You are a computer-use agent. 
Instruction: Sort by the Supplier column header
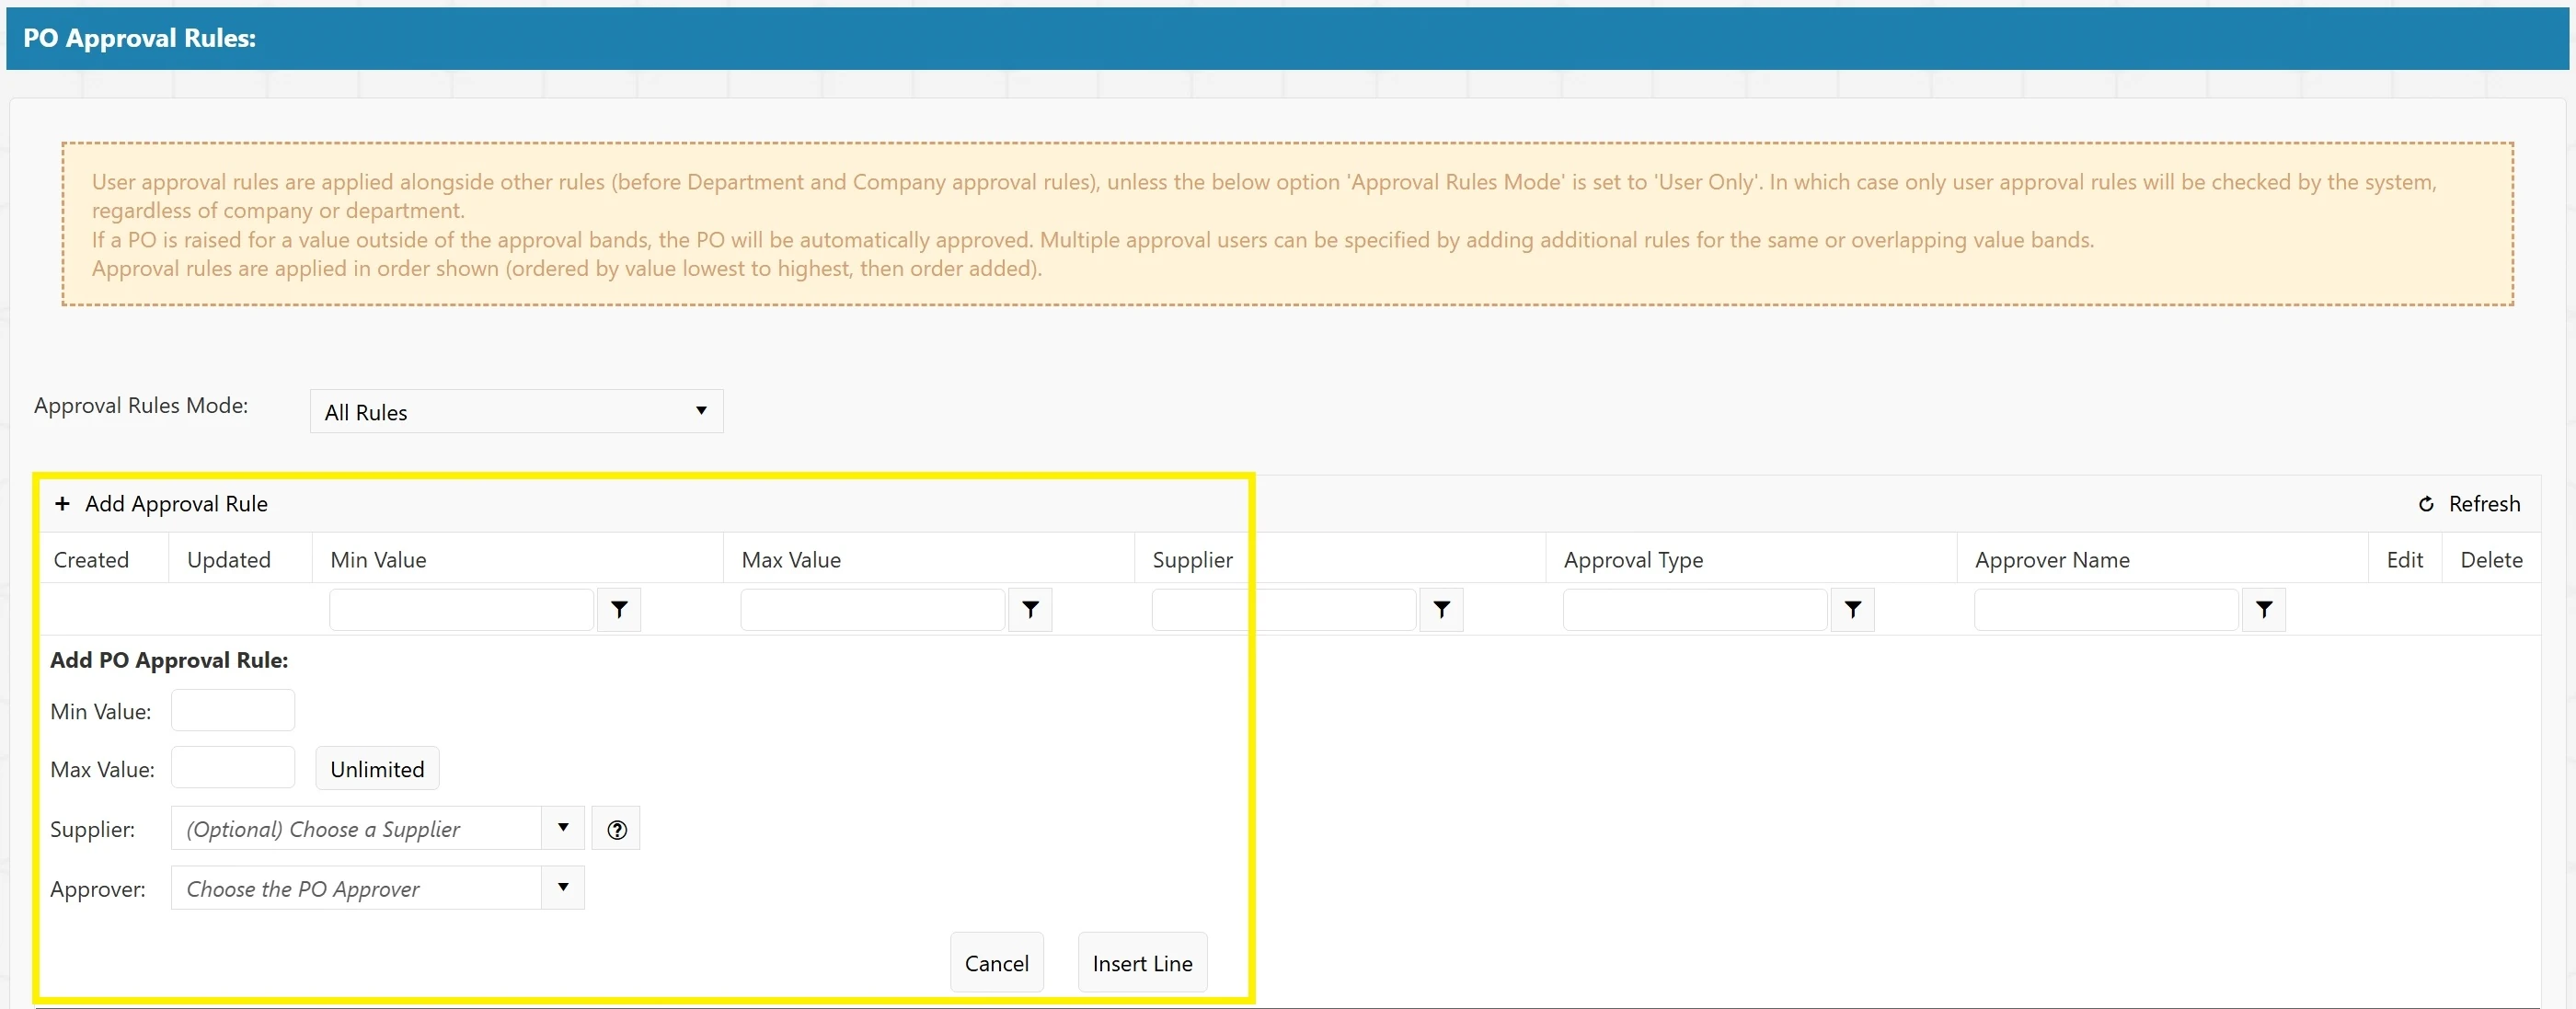[x=1192, y=560]
